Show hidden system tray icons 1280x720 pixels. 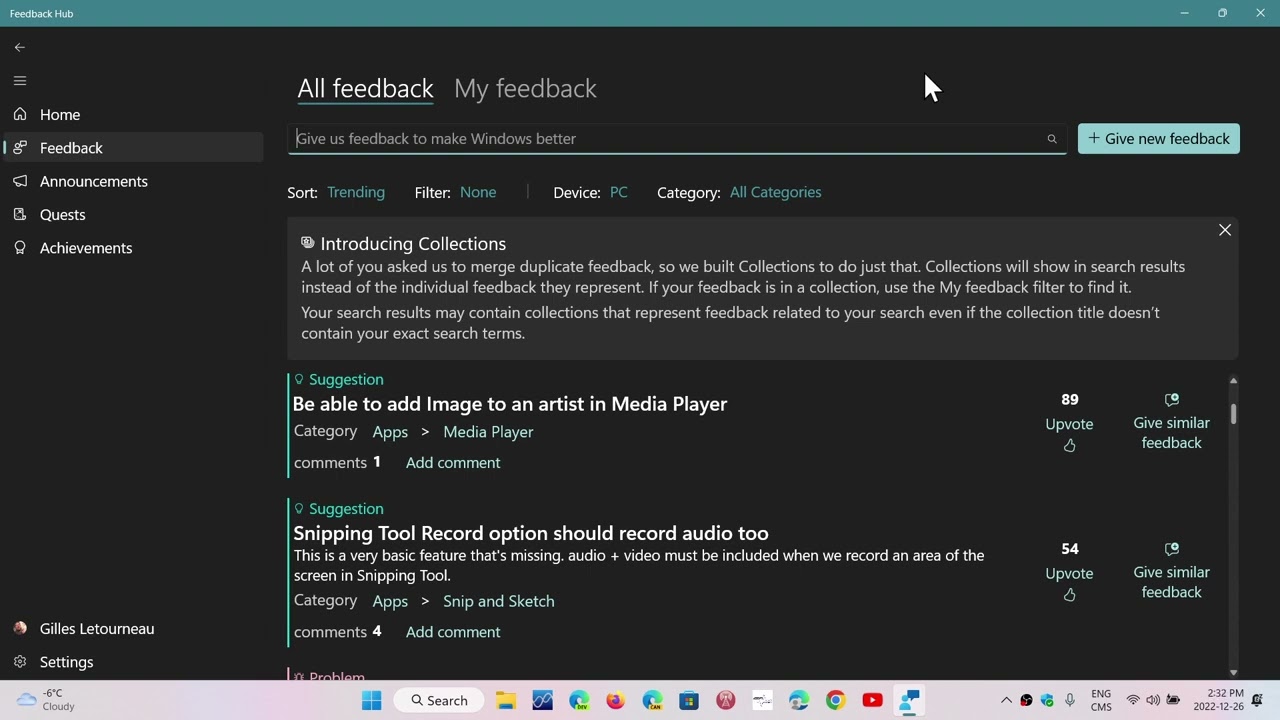click(x=1006, y=700)
